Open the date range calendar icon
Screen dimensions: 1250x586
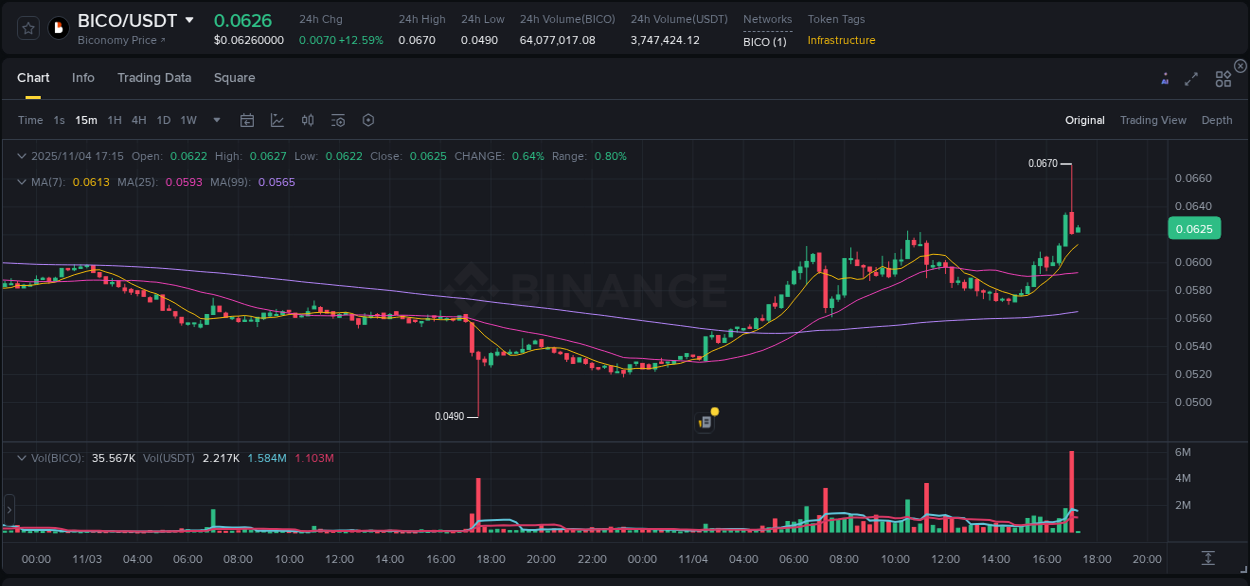coord(247,120)
